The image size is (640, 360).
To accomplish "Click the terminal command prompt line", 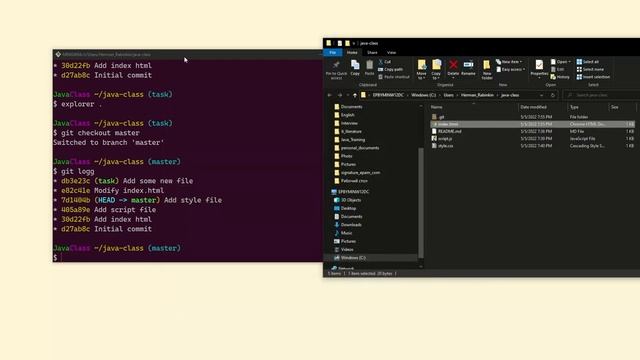I will click(188, 258).
